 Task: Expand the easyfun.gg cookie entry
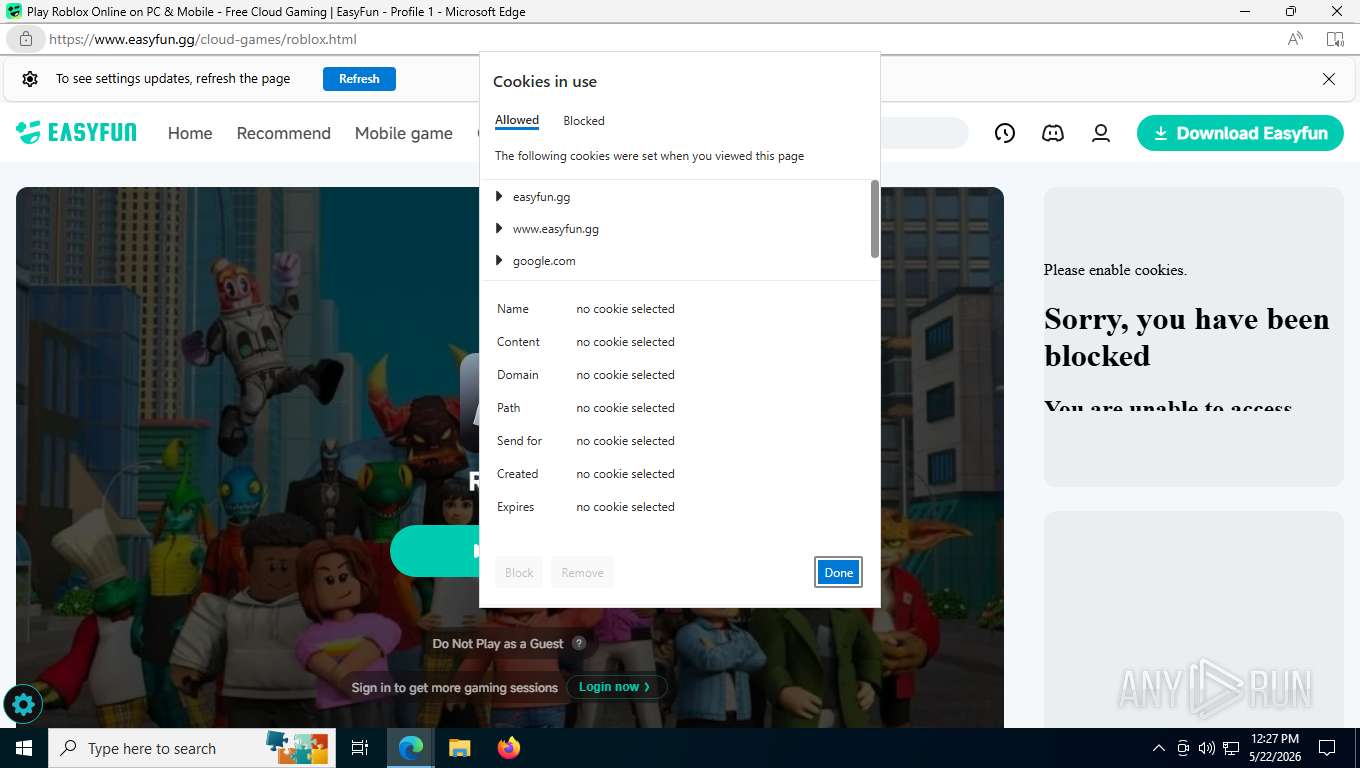pyautogui.click(x=499, y=196)
